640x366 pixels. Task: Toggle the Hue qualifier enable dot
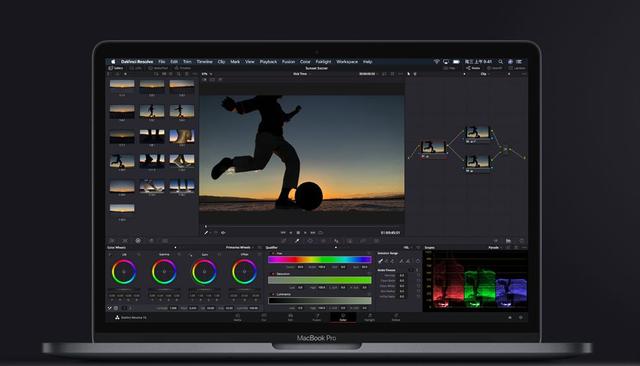[x=273, y=253]
